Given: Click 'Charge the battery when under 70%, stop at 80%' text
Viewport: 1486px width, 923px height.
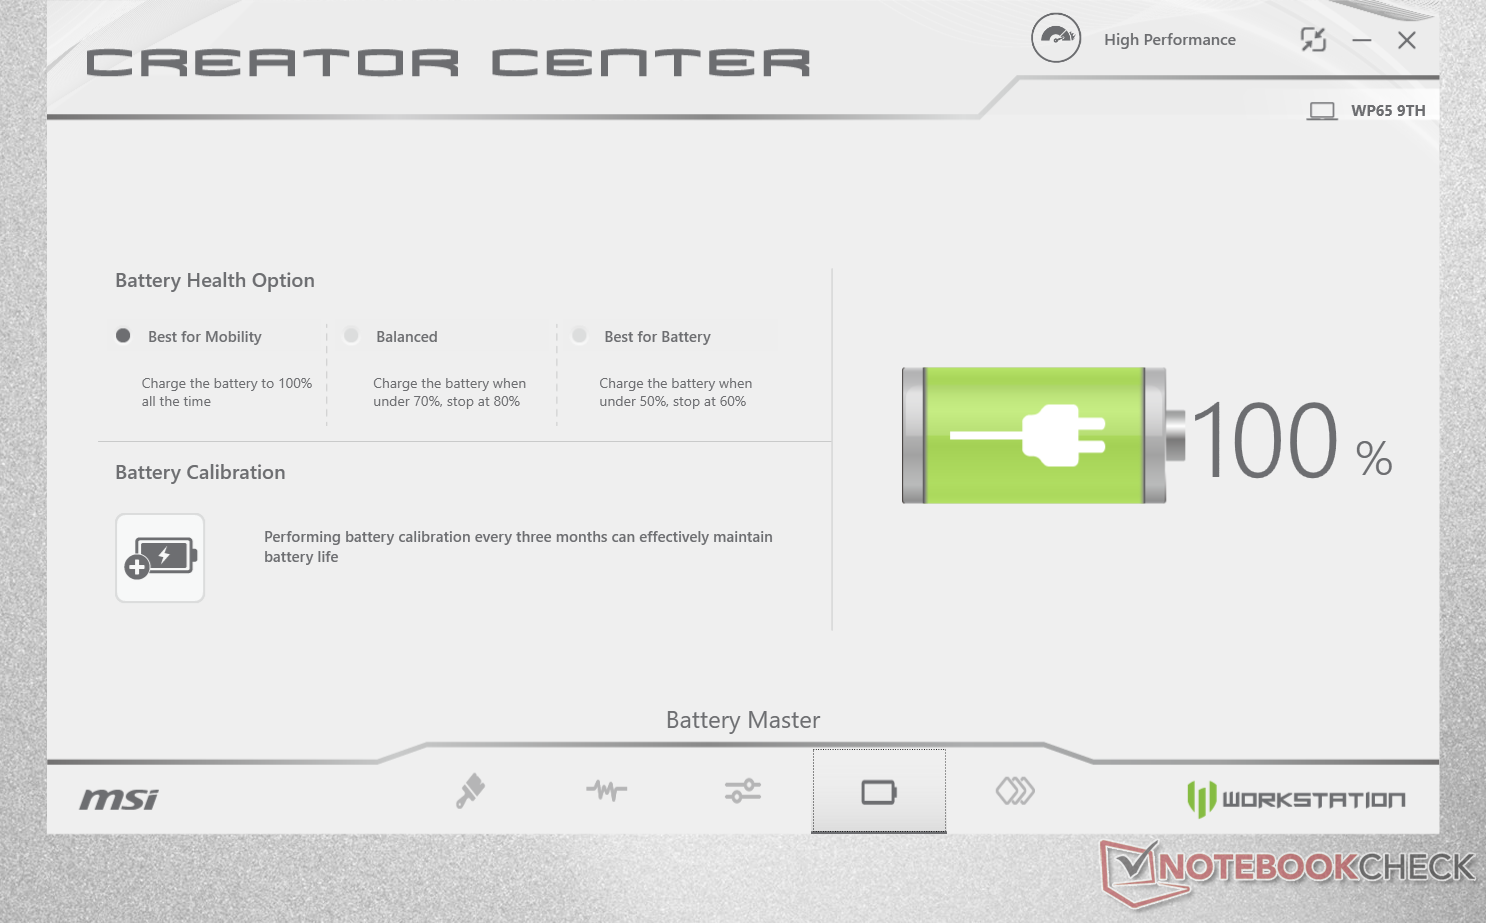Looking at the screenshot, I should pyautogui.click(x=449, y=392).
